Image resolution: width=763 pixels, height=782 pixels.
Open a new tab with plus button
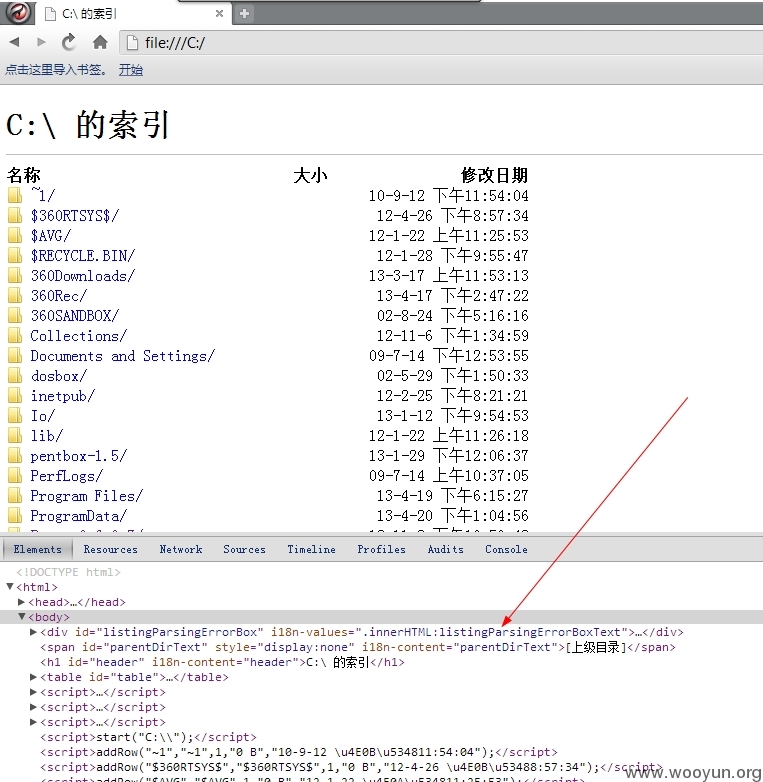pyautogui.click(x=244, y=13)
